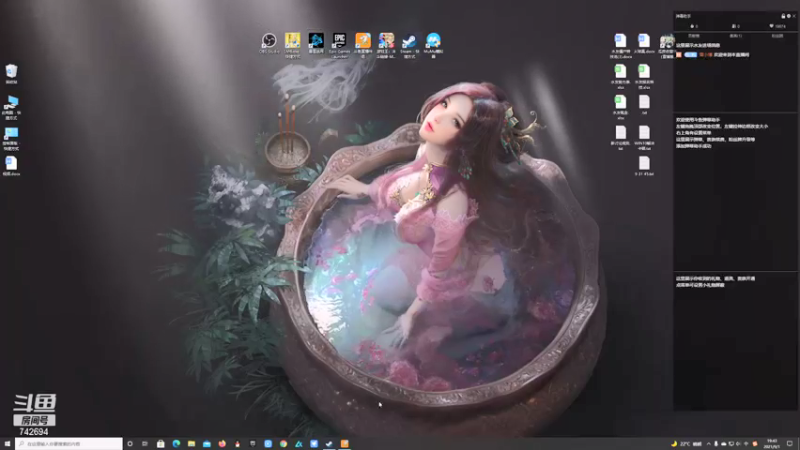Viewport: 800px width, 450px height.
Task: Open the blue wolf-icon shortcut beside Epic Games
Action: coord(316,43)
